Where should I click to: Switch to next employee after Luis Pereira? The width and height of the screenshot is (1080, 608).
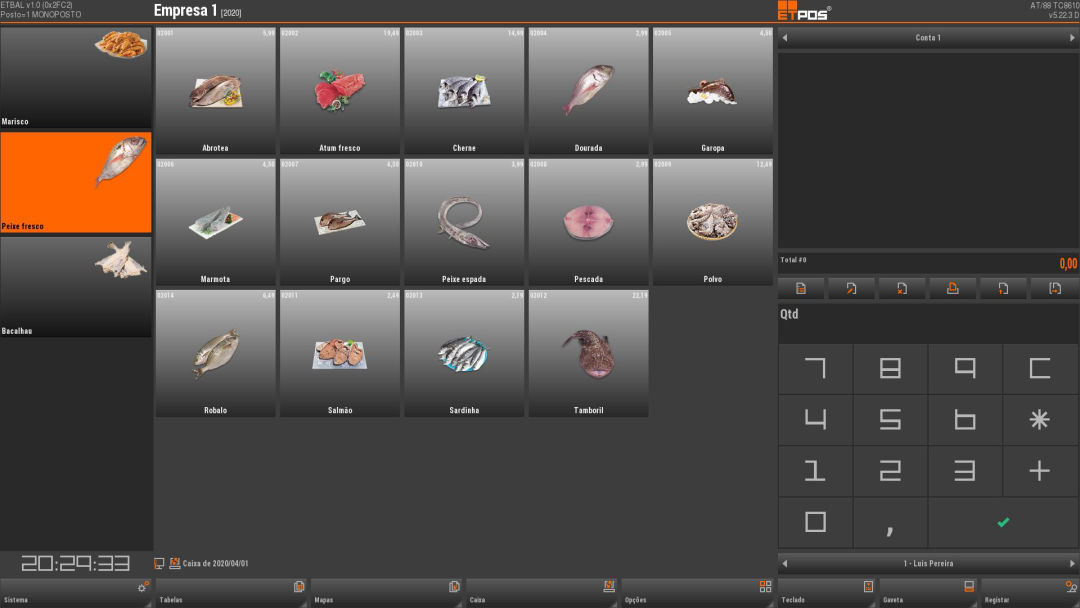coord(1072,563)
